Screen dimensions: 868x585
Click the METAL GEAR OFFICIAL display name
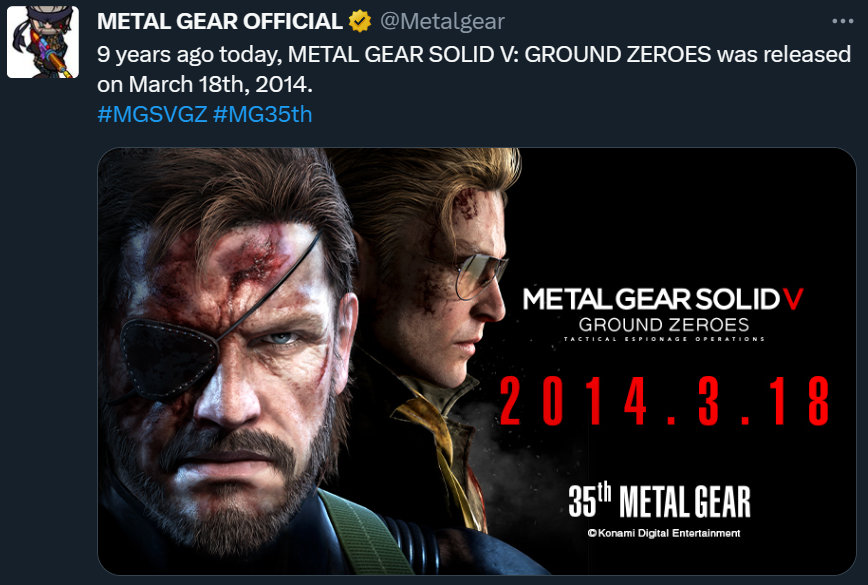click(220, 22)
